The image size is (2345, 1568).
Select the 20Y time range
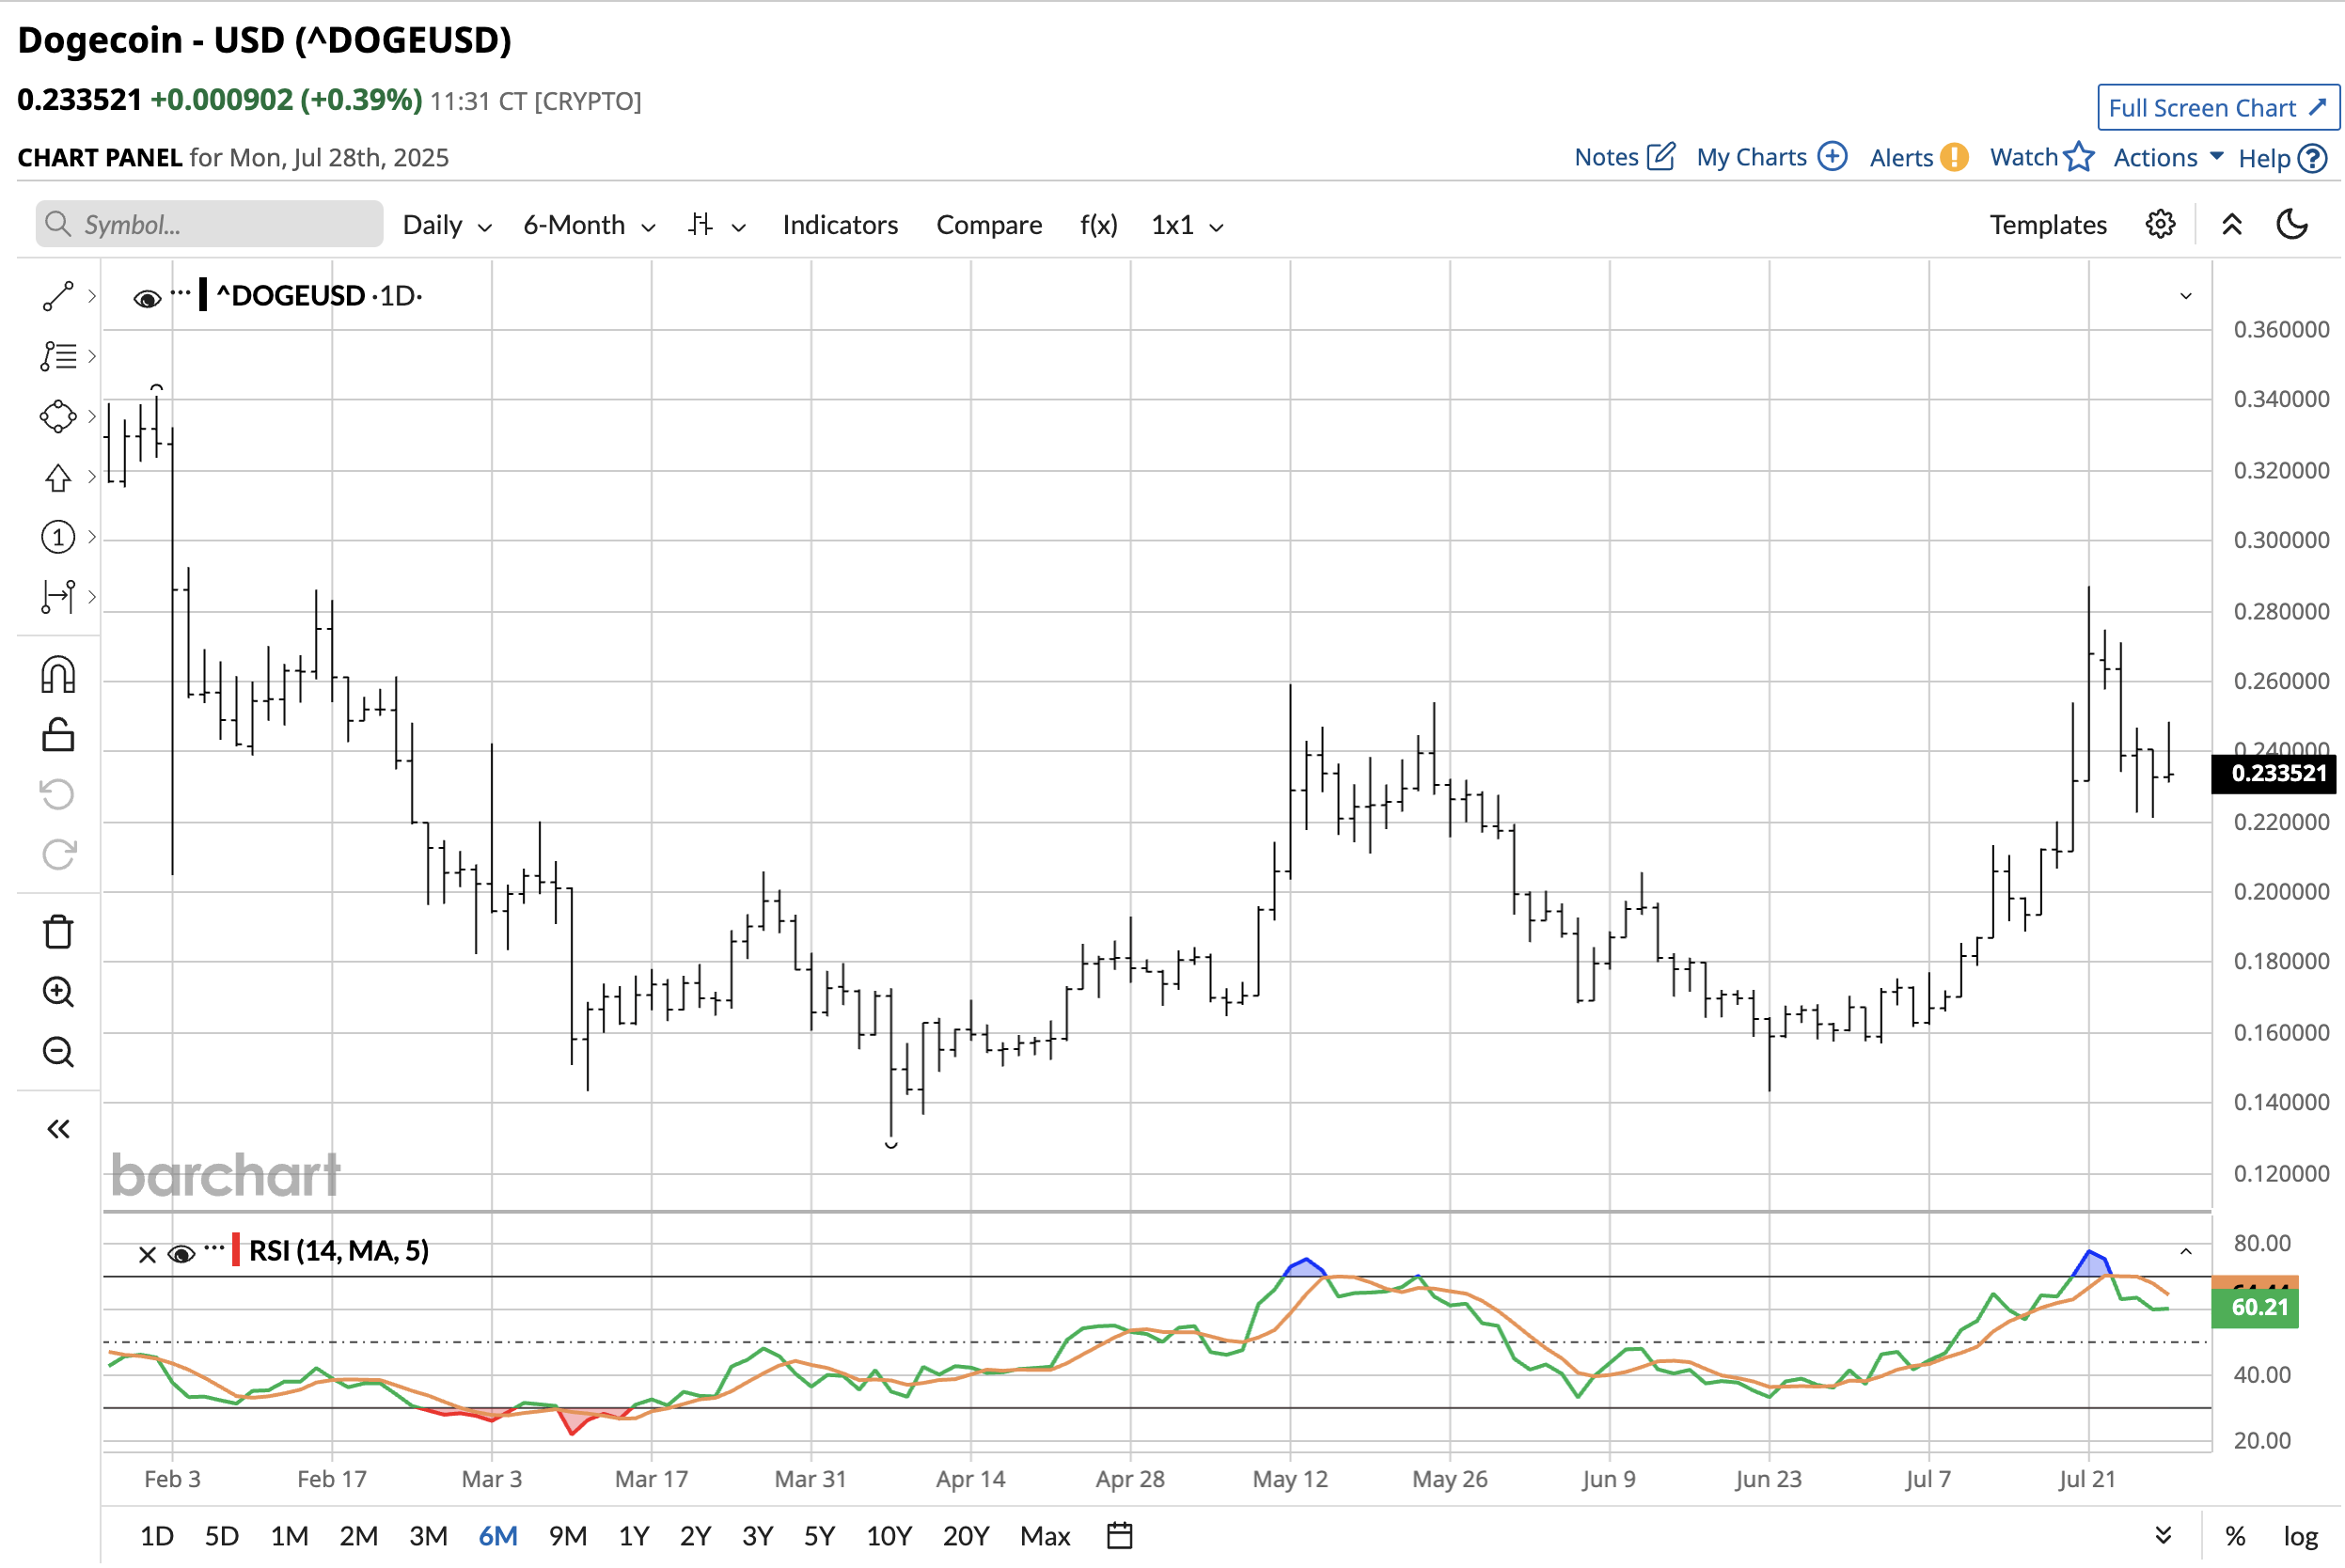(x=965, y=1535)
